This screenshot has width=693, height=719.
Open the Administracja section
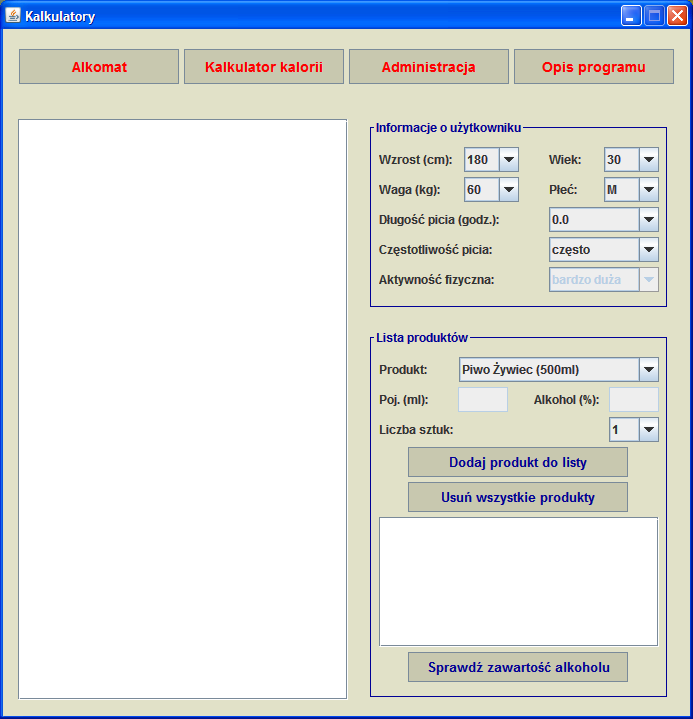pyautogui.click(x=429, y=67)
